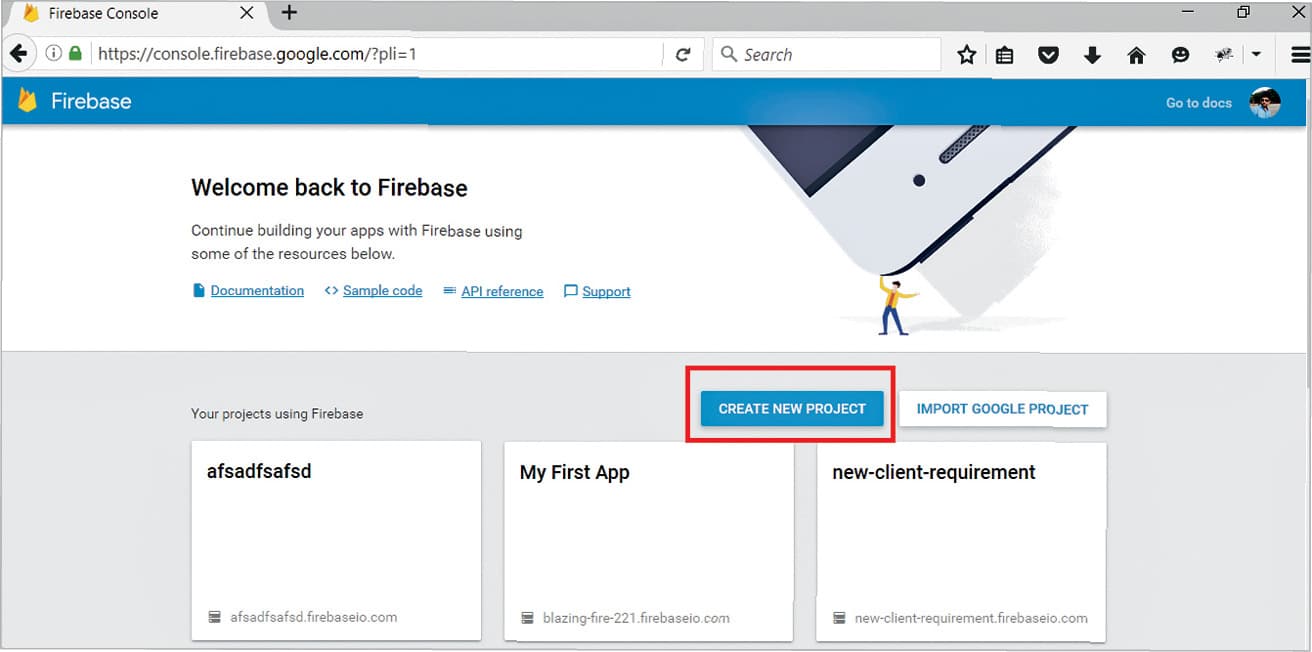
Task: Click the Create New Project button
Action: (791, 409)
